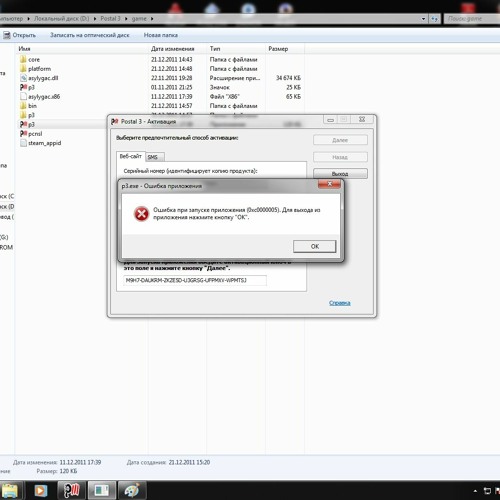This screenshot has width=500, height=500.
Task: Select the pcnsl application icon
Action: pos(23,134)
